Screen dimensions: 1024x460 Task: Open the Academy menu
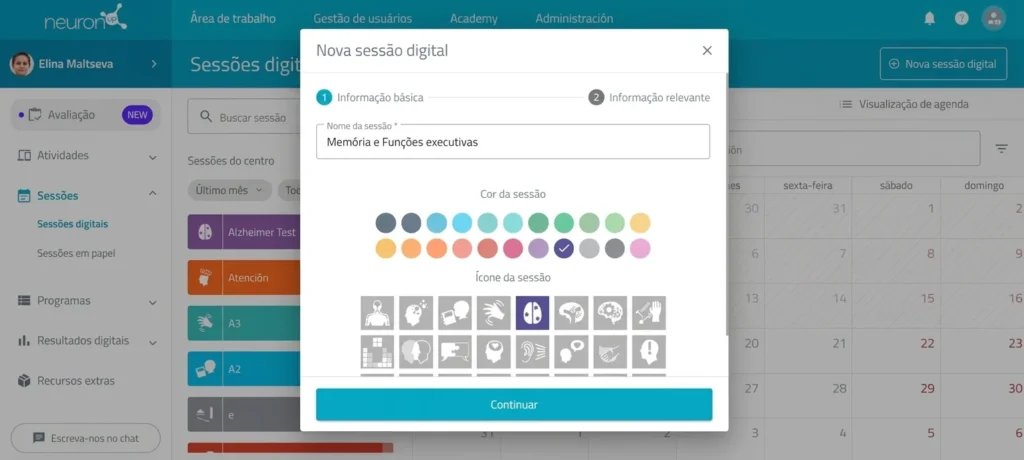point(473,18)
